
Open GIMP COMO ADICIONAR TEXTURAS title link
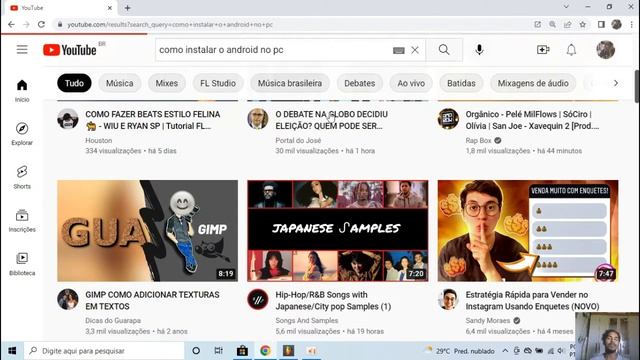click(152, 300)
